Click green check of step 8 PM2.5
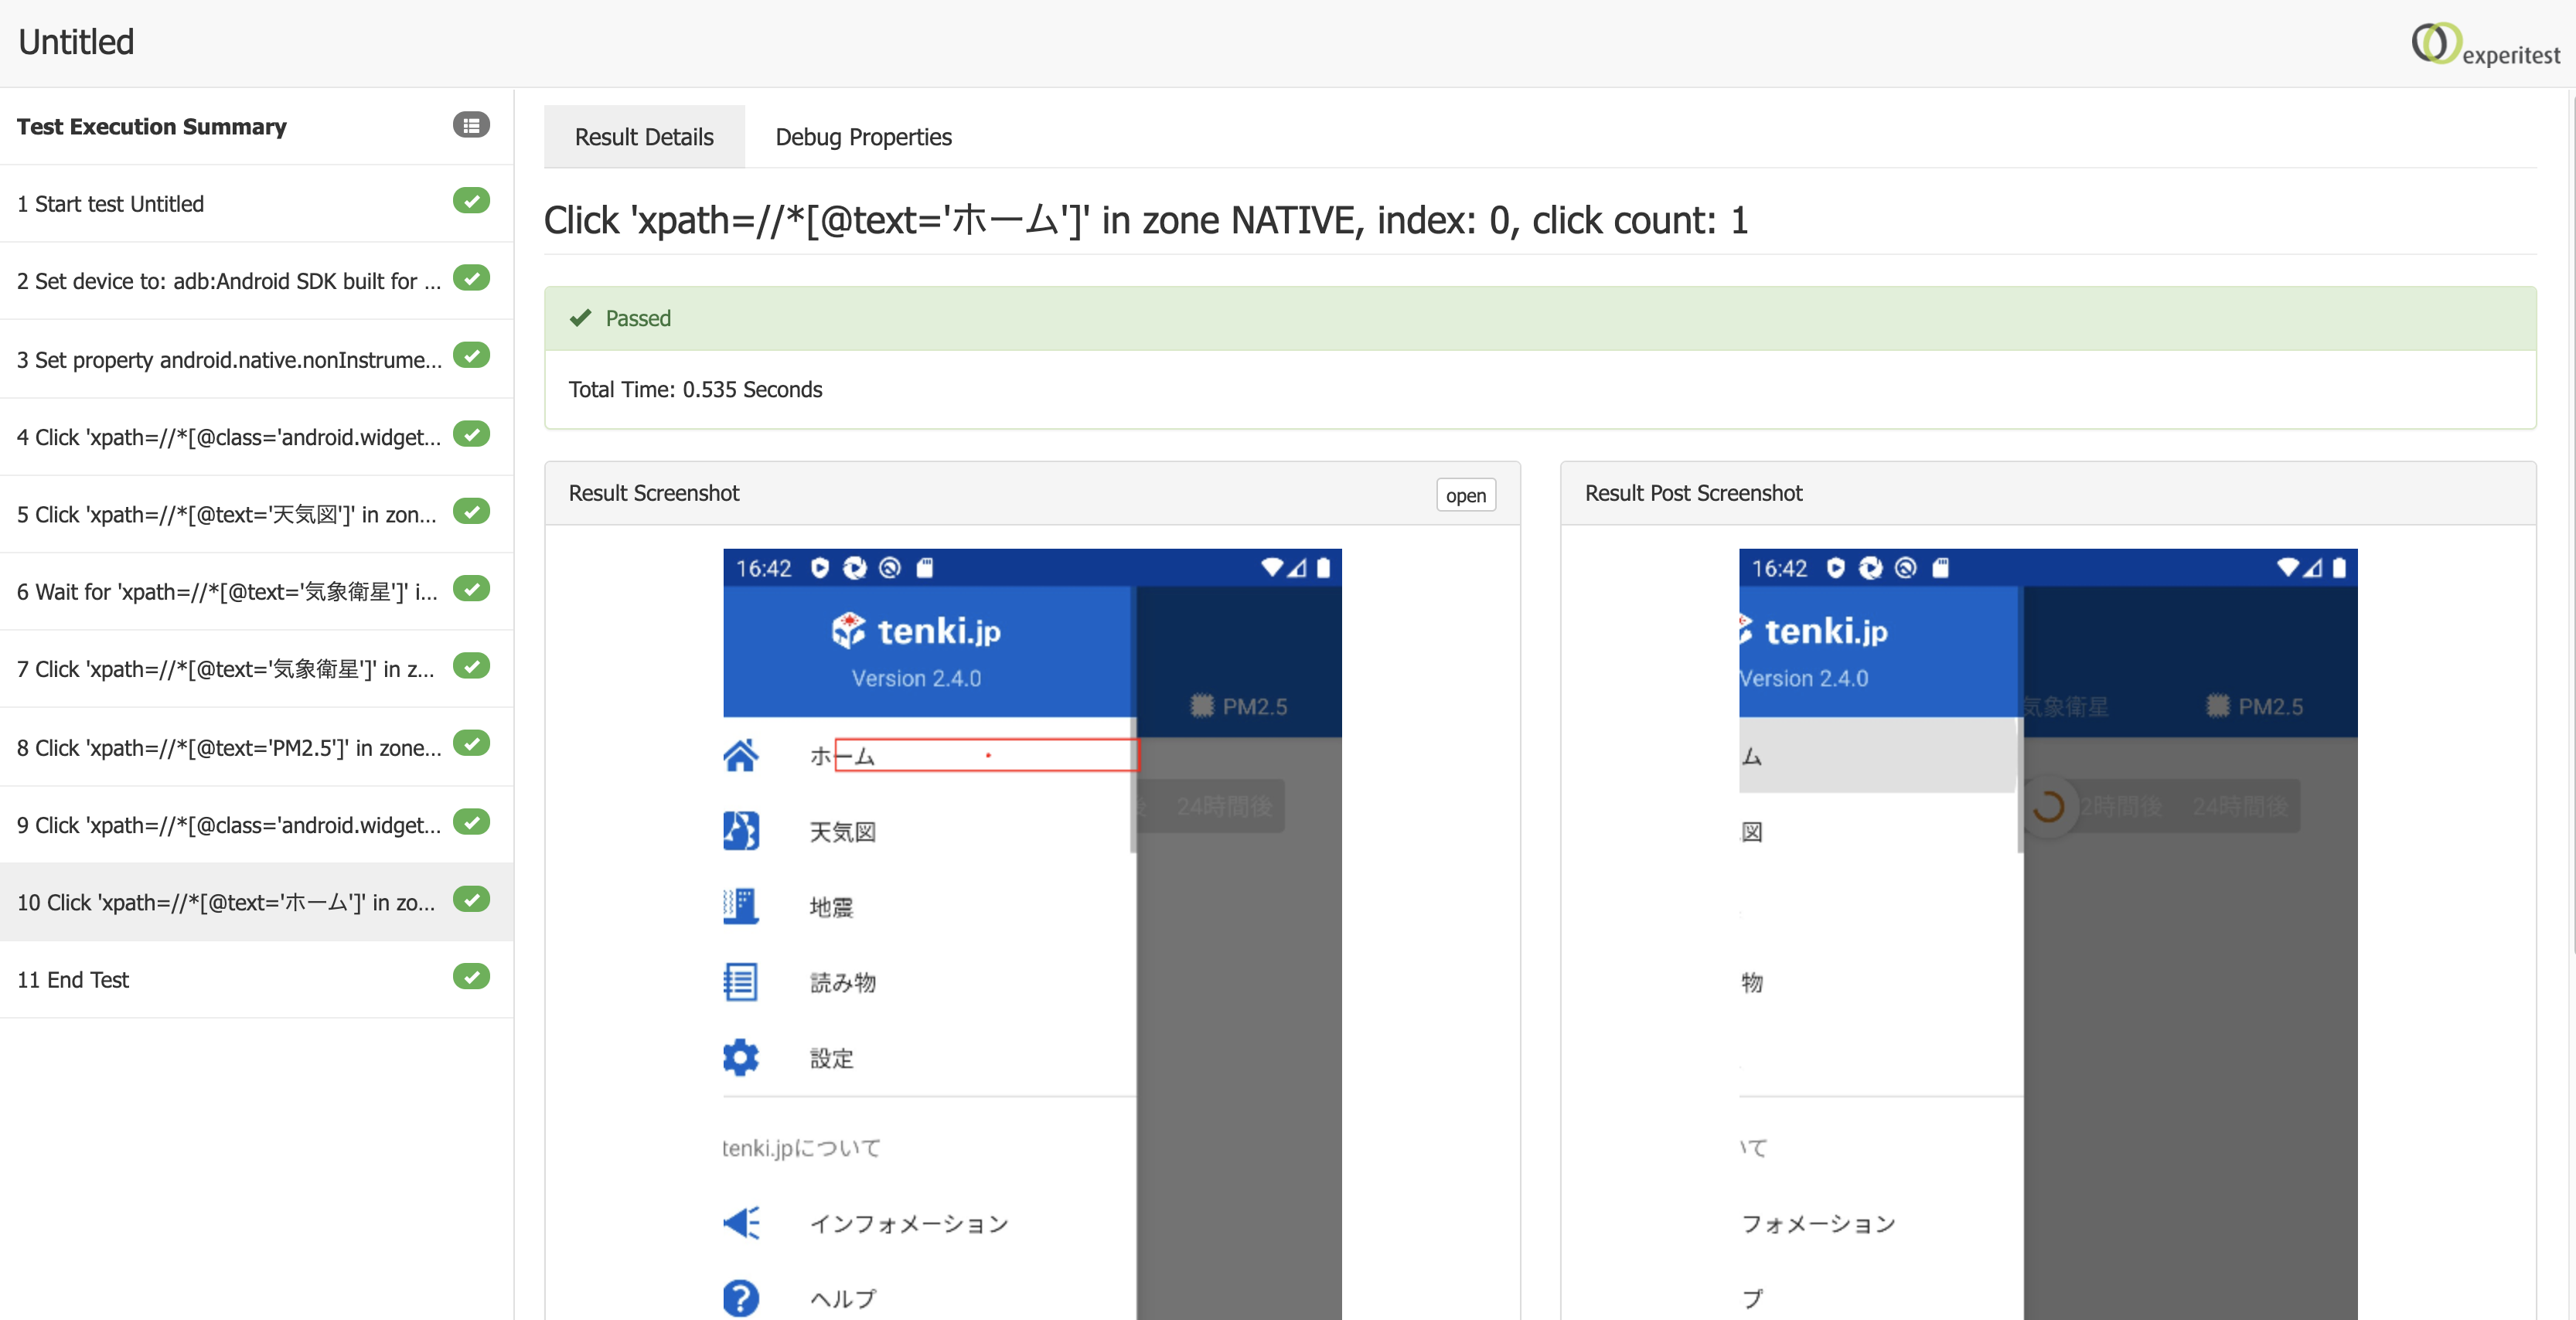The image size is (2576, 1320). click(471, 744)
